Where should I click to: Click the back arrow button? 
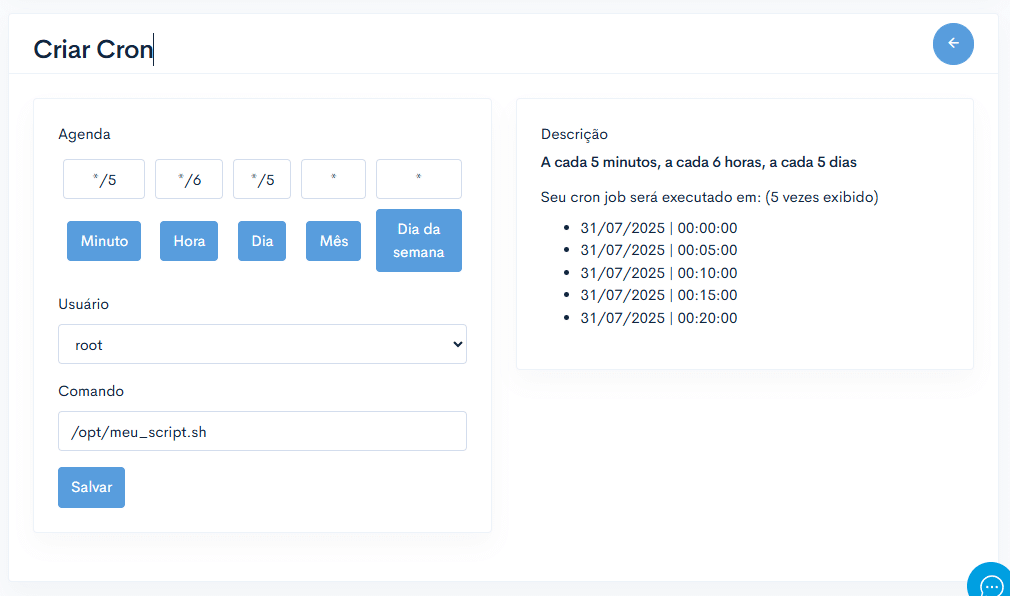(953, 44)
